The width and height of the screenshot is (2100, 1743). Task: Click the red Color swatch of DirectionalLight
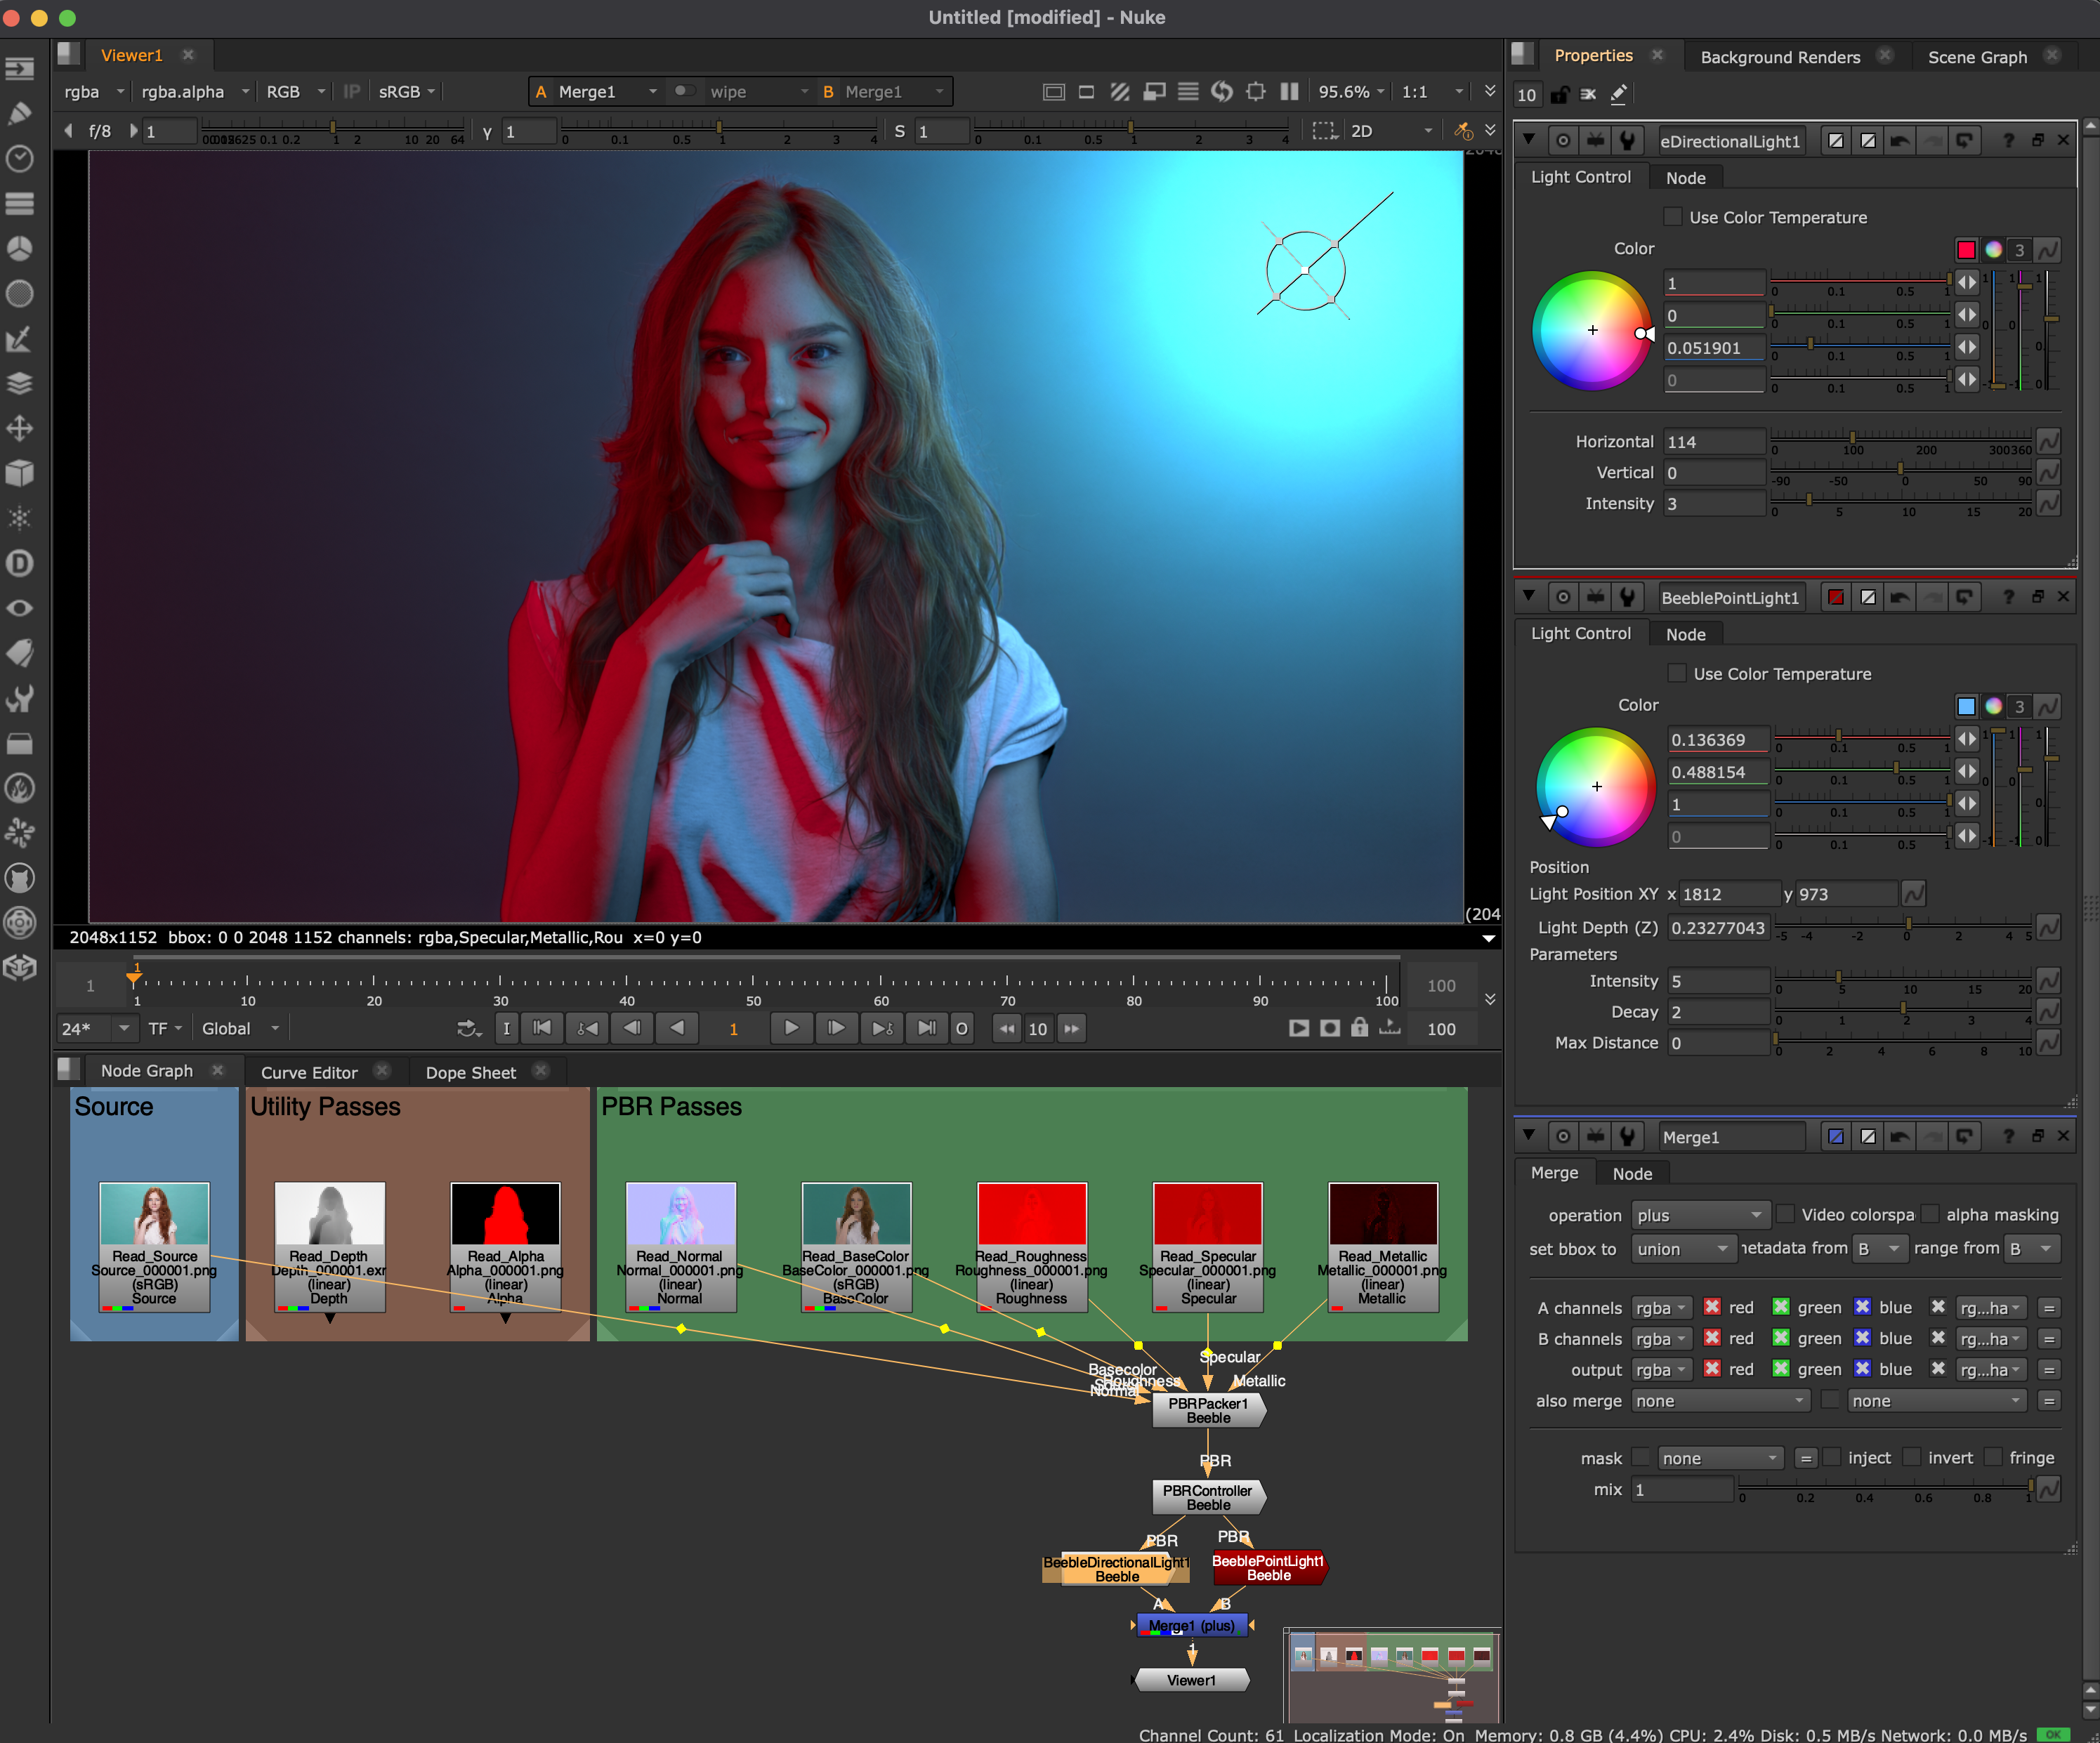tap(1966, 250)
